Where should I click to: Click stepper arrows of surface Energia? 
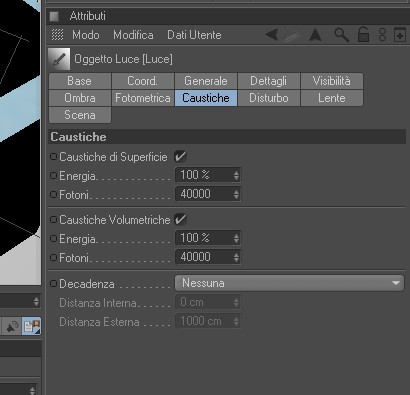point(236,175)
